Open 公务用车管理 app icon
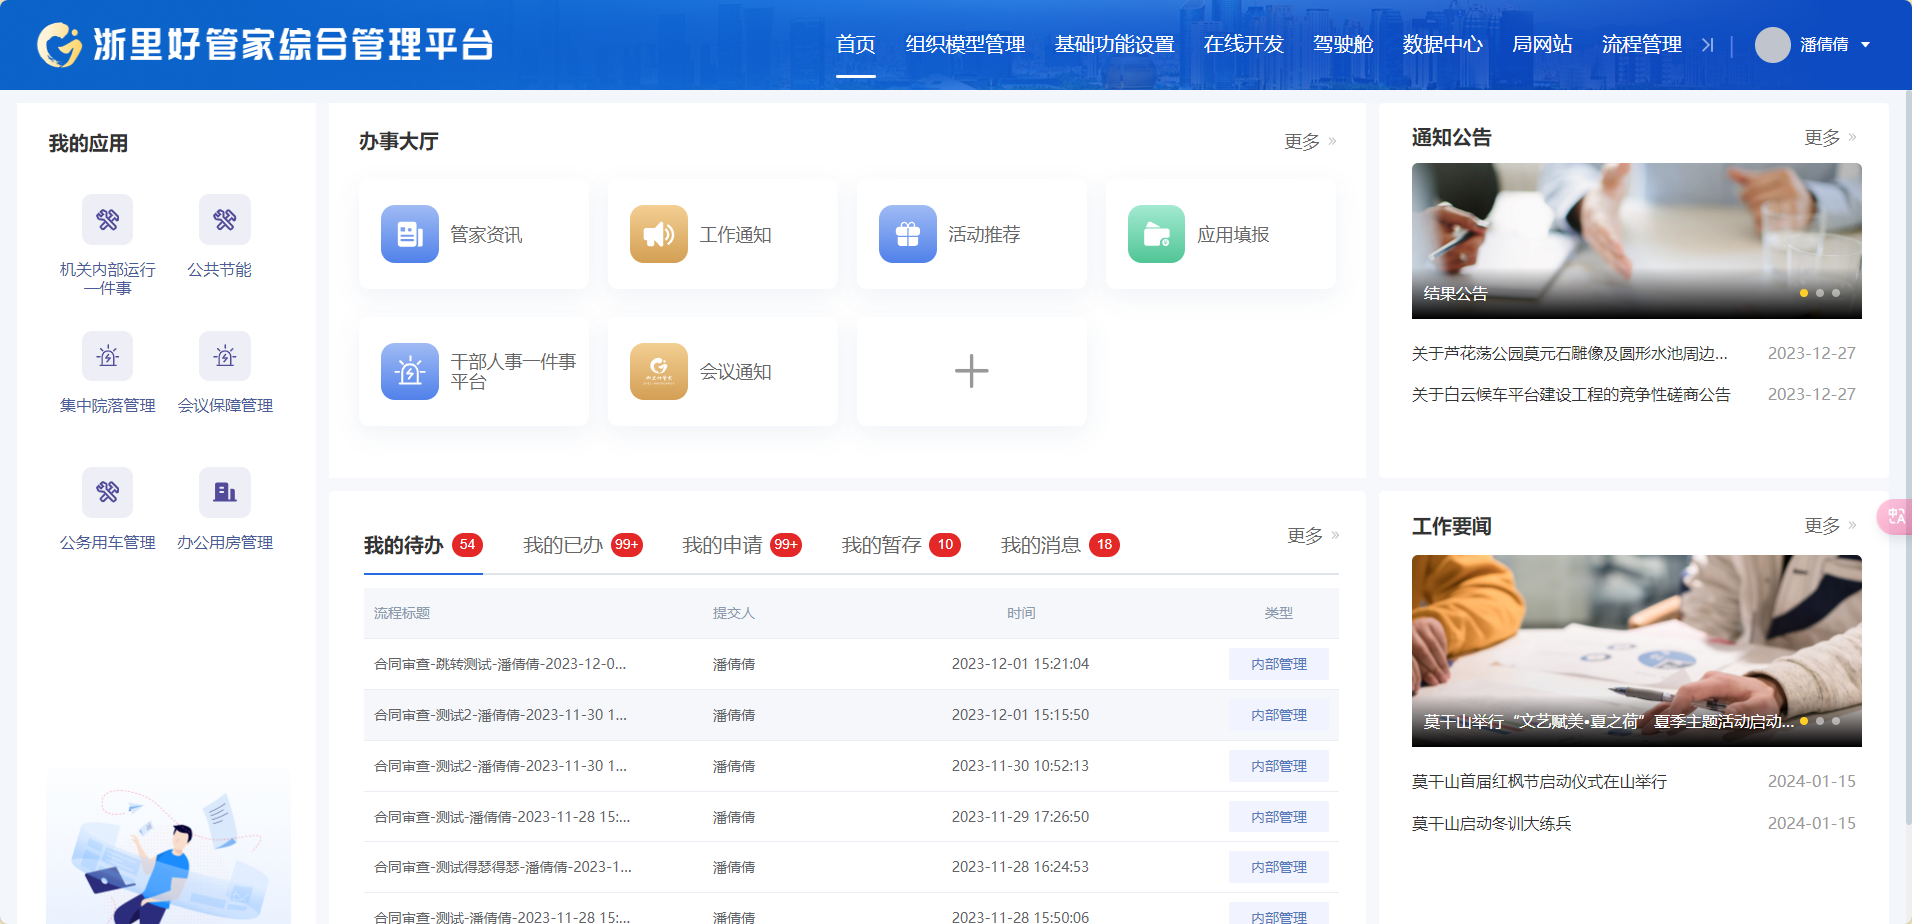 tap(107, 492)
